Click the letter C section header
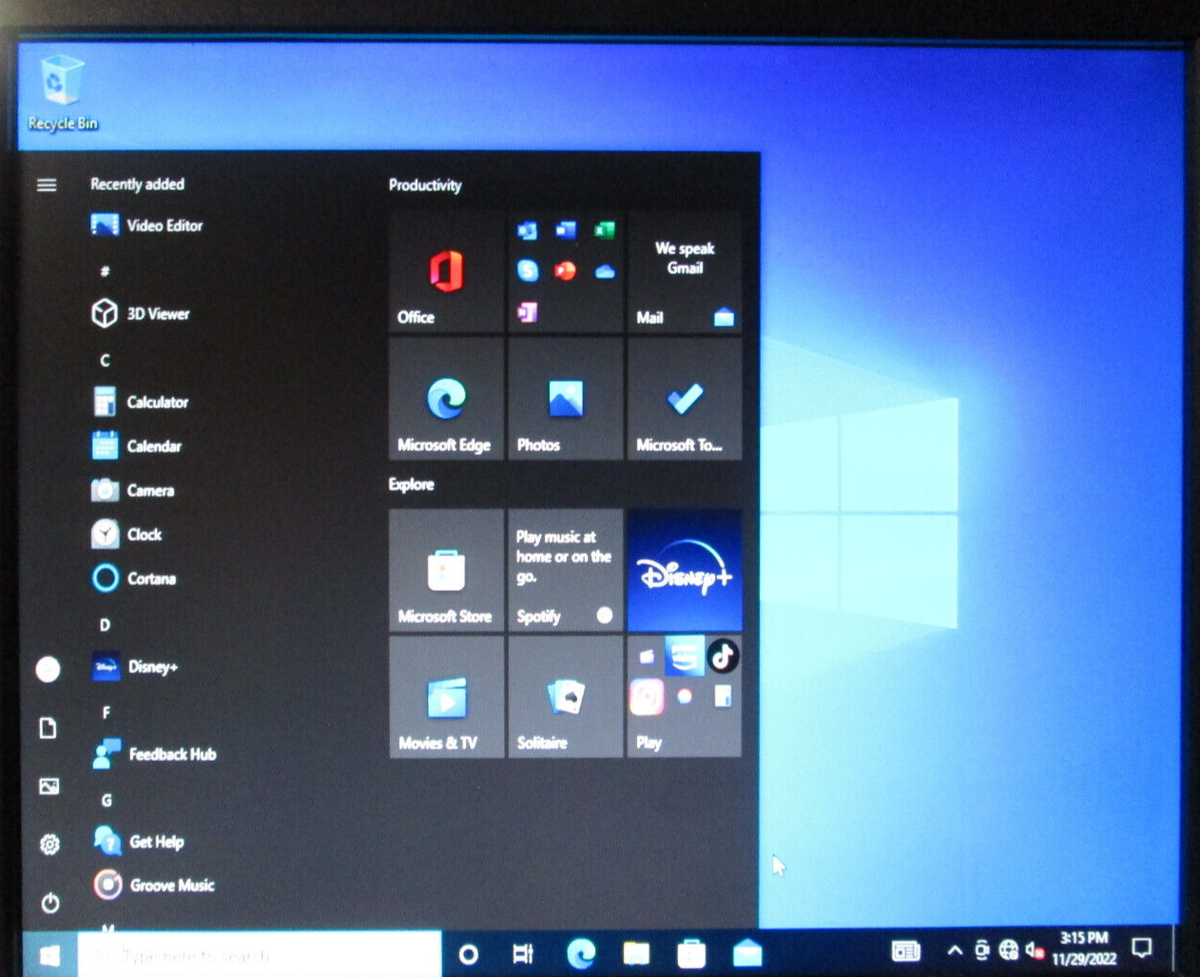The height and width of the screenshot is (977, 1200). [x=105, y=359]
